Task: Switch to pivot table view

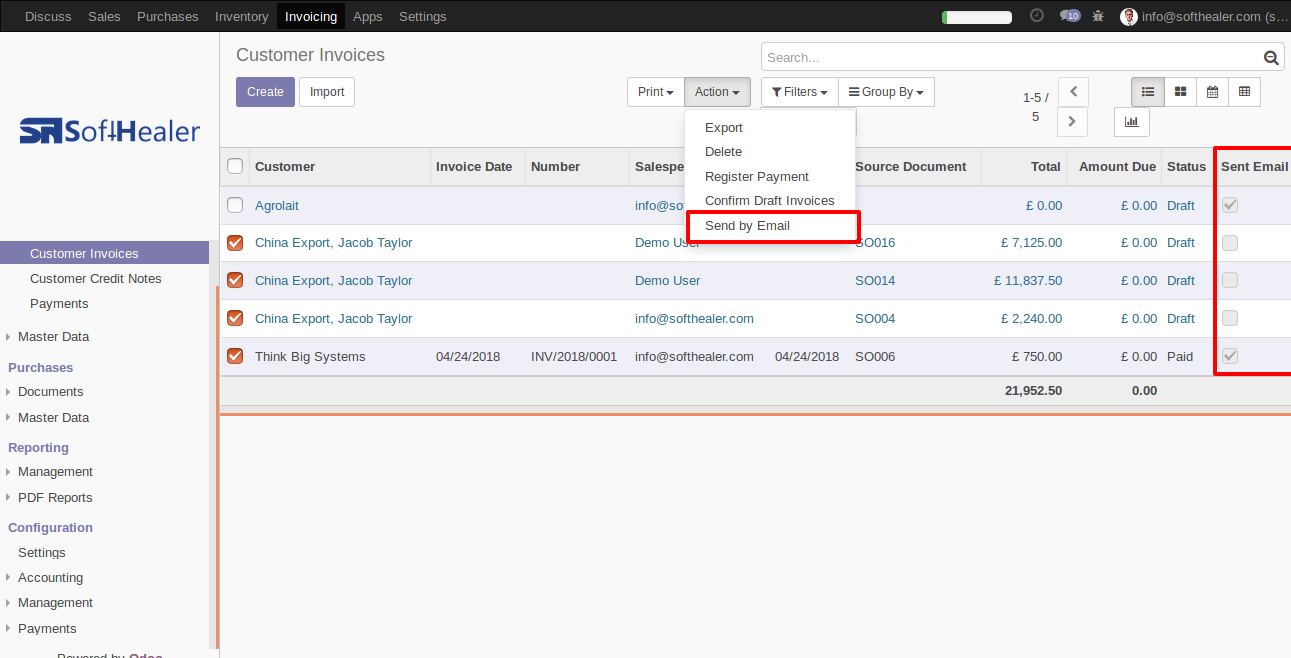Action: [1244, 91]
